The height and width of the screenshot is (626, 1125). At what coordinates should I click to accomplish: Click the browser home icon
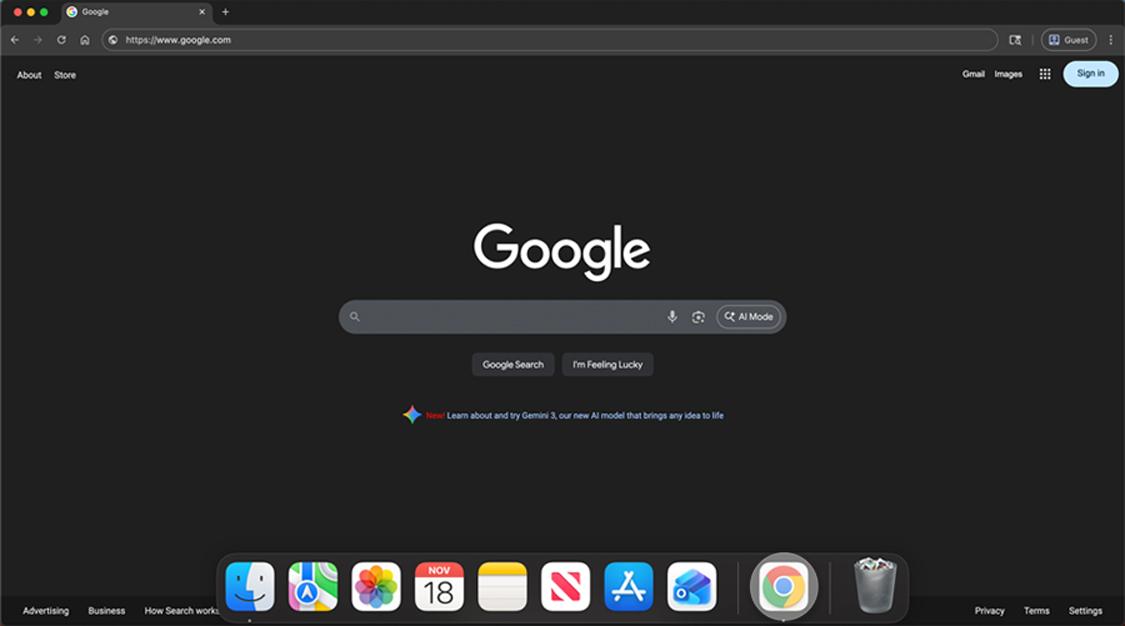click(85, 40)
